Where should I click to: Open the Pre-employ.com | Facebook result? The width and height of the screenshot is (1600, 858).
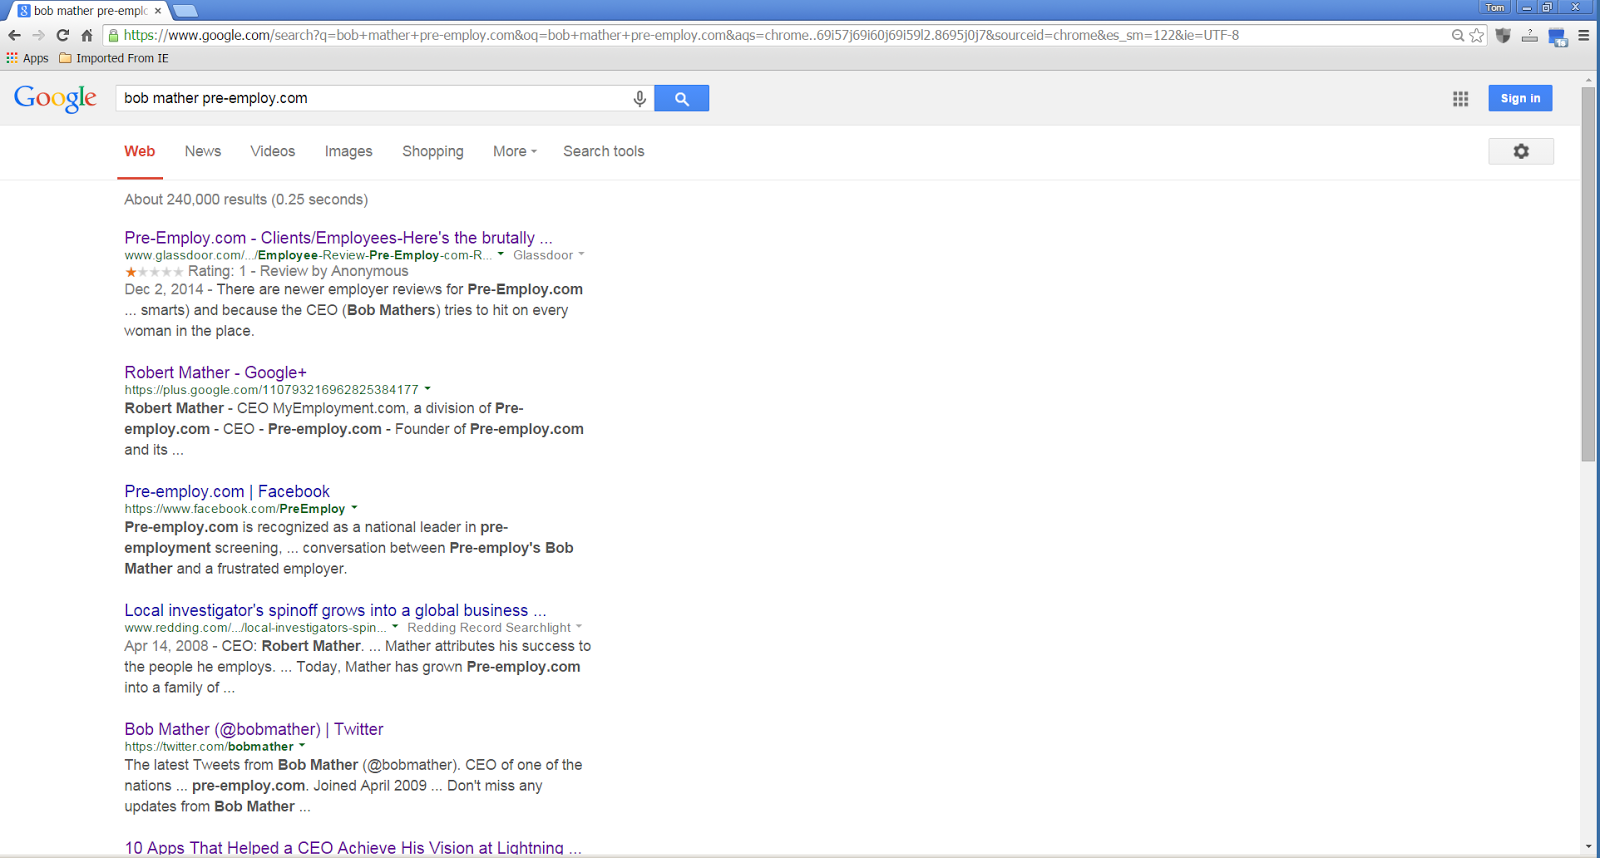click(x=227, y=491)
